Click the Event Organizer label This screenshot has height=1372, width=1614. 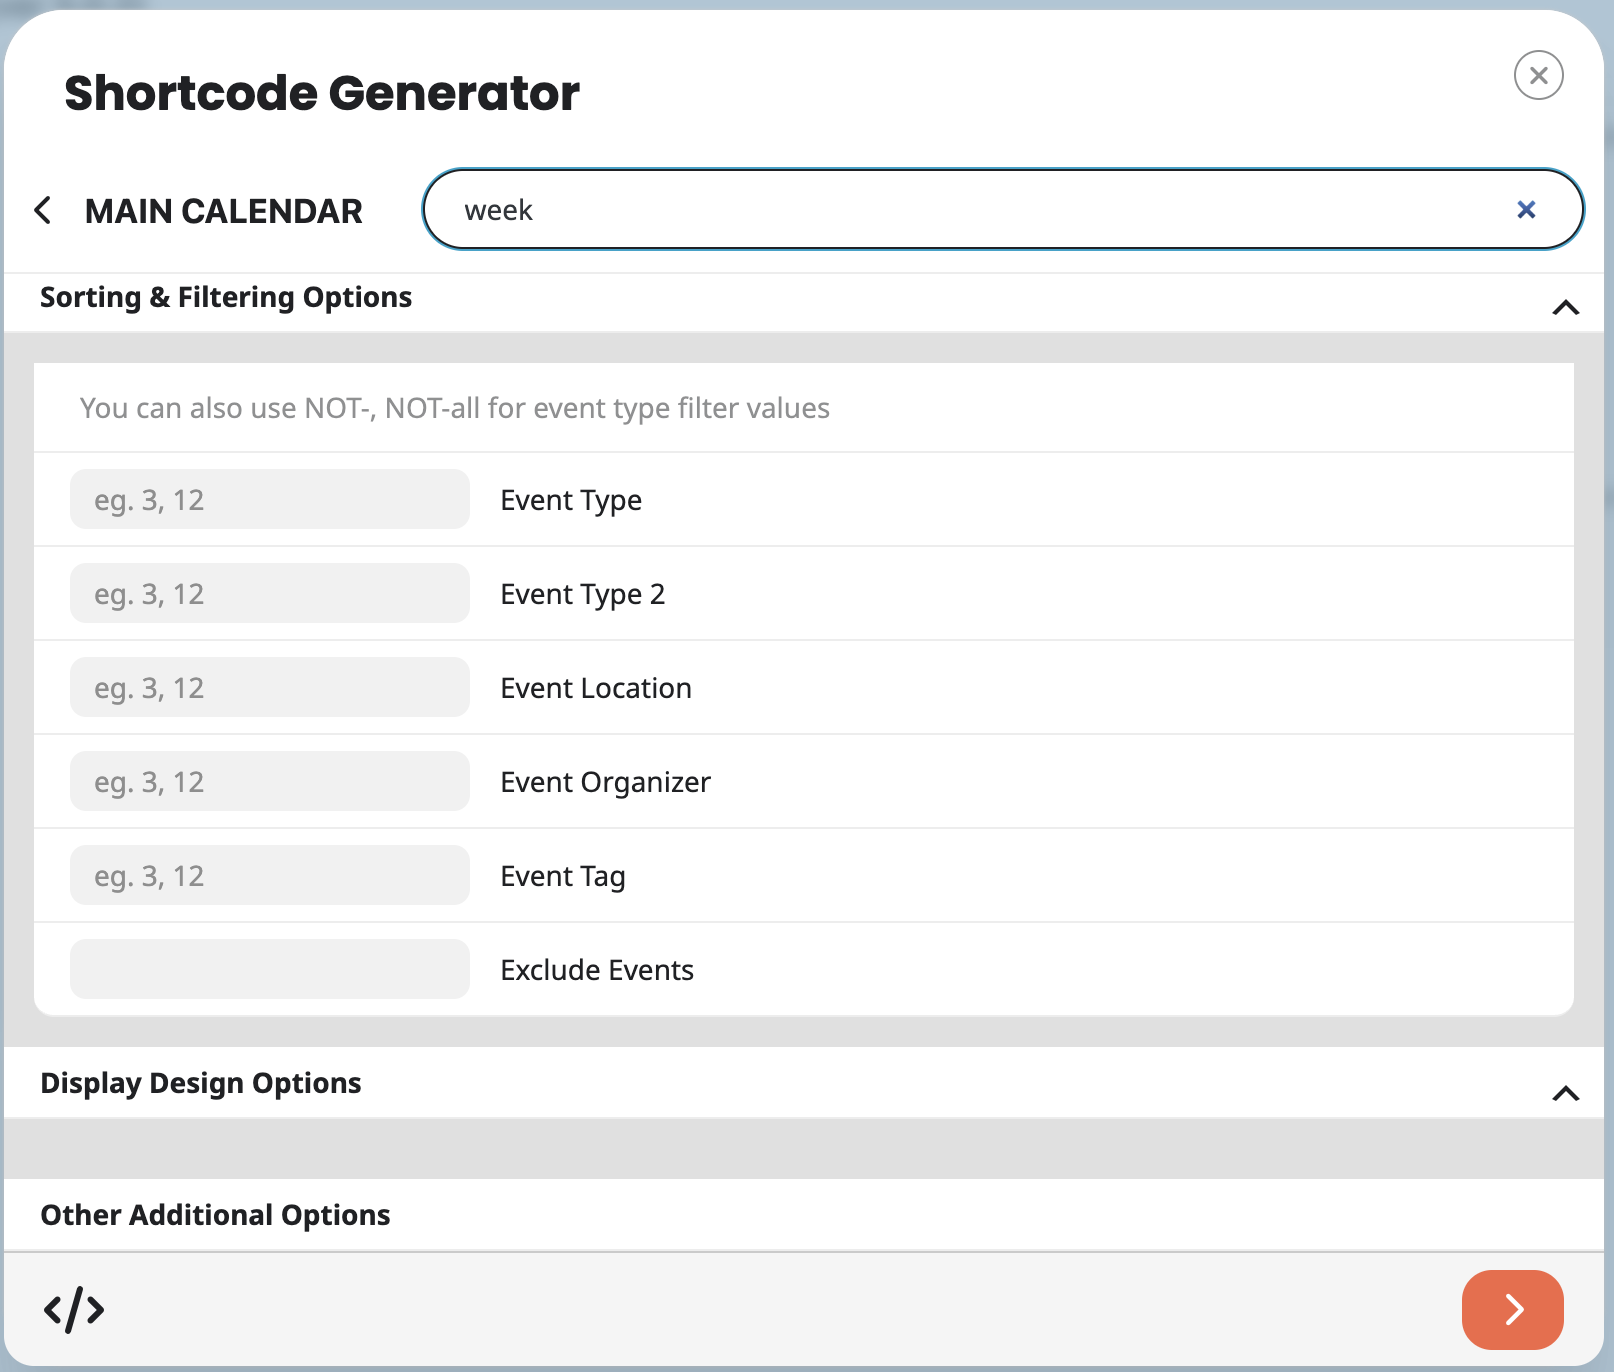605,782
